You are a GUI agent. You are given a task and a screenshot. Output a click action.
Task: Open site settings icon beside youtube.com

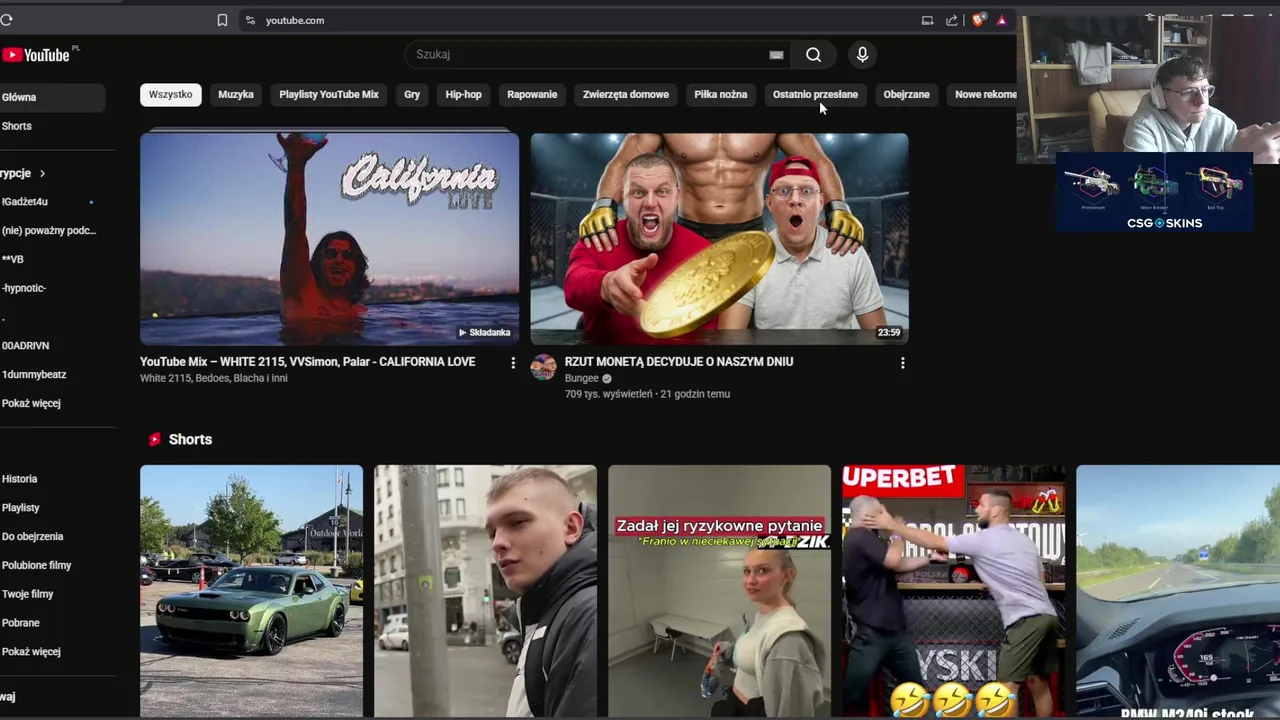point(250,20)
